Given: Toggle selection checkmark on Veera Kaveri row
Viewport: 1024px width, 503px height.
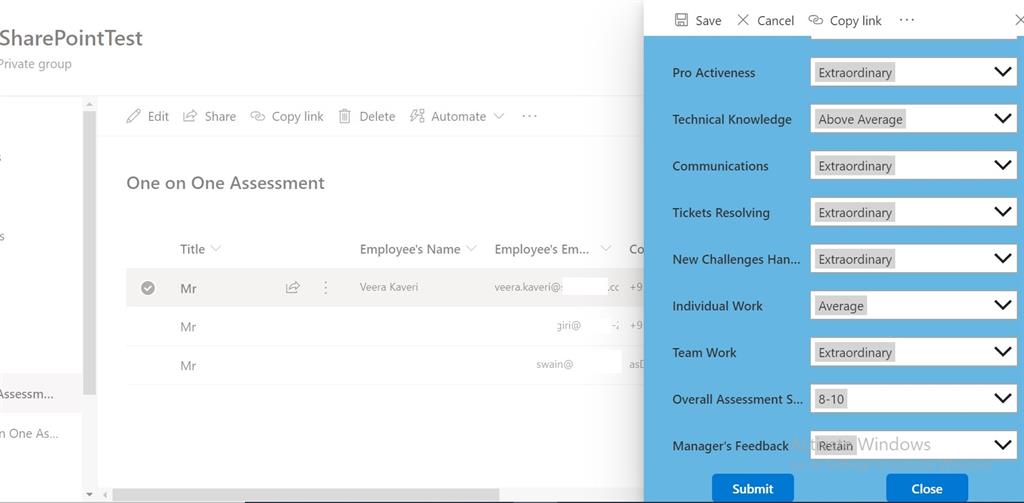Looking at the screenshot, I should (x=148, y=287).
